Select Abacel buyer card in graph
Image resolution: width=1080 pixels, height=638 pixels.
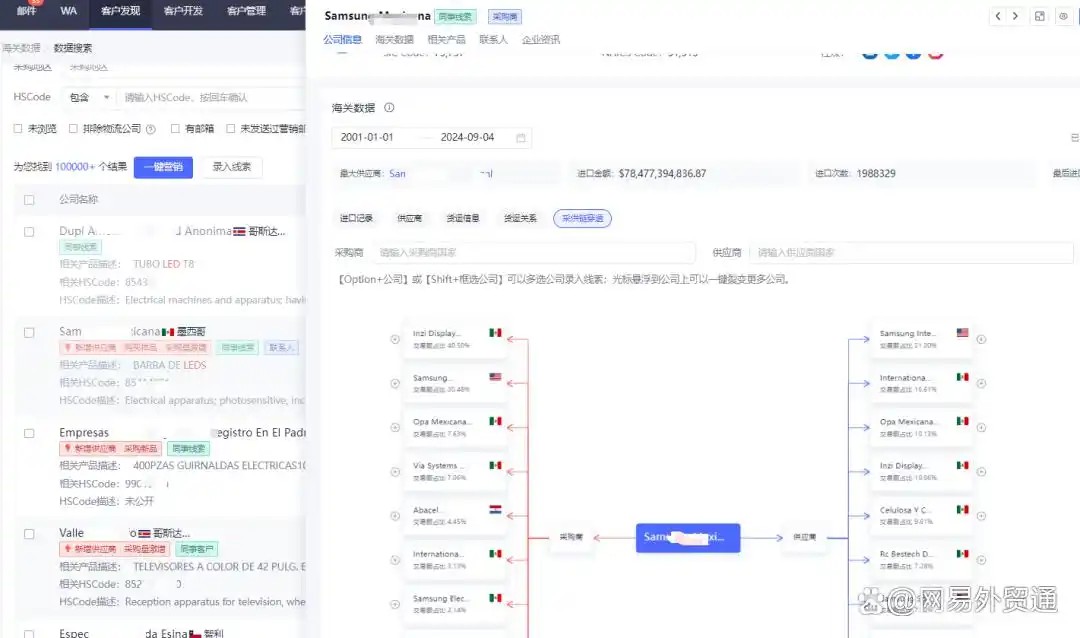point(456,515)
